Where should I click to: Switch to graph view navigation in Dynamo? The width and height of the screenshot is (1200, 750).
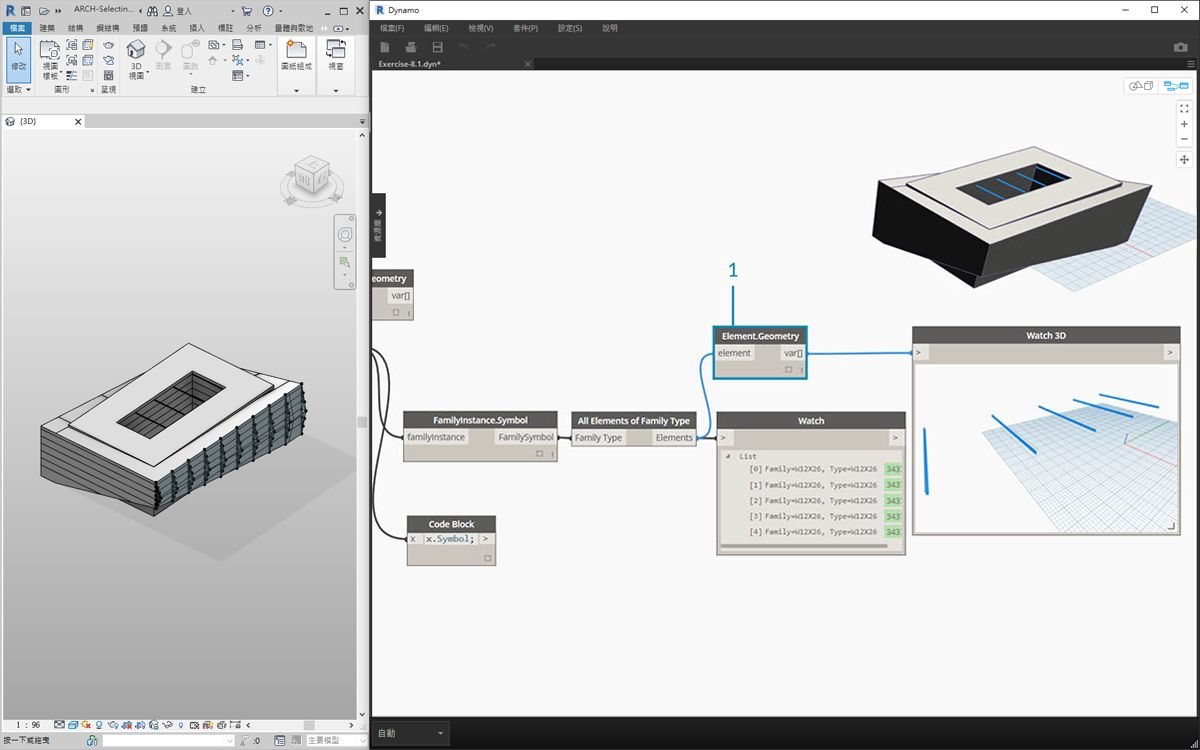pos(1176,86)
